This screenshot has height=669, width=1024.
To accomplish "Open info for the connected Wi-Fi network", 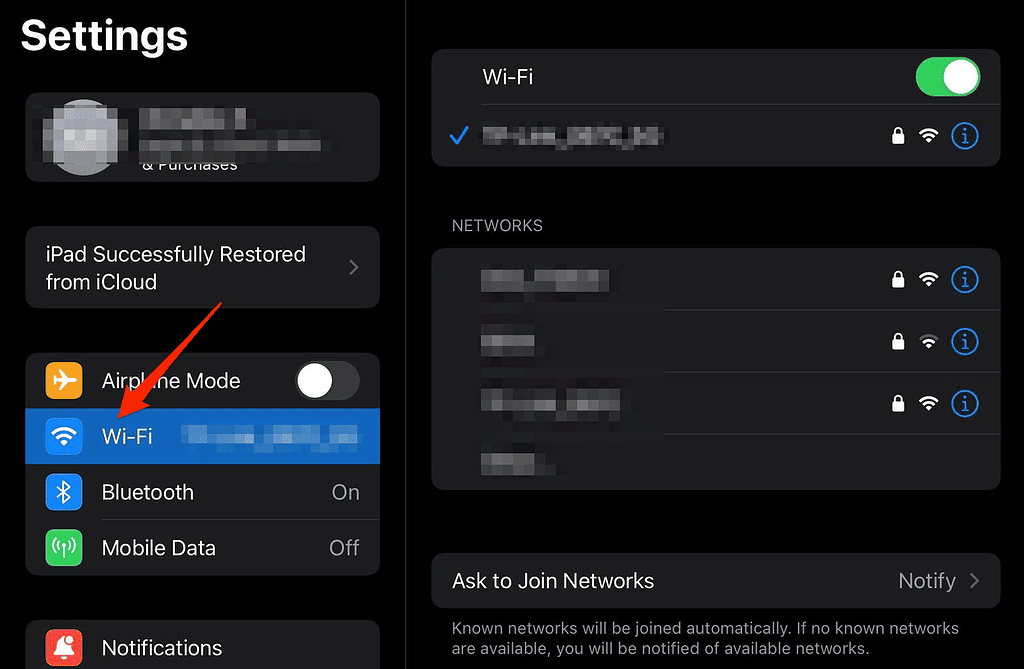I will coord(964,135).
